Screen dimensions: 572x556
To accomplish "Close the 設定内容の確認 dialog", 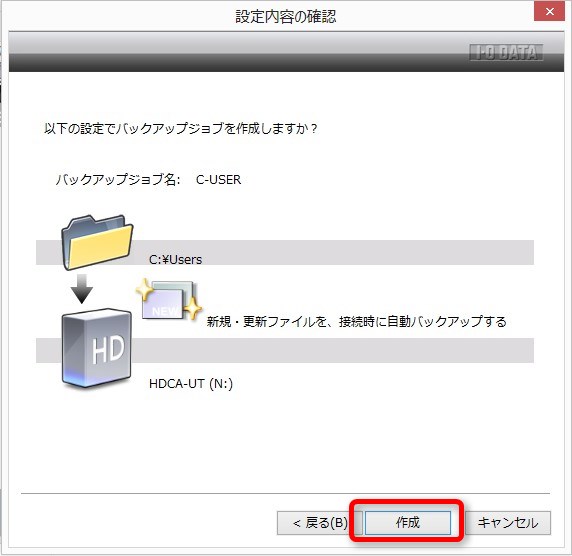I will (549, 12).
